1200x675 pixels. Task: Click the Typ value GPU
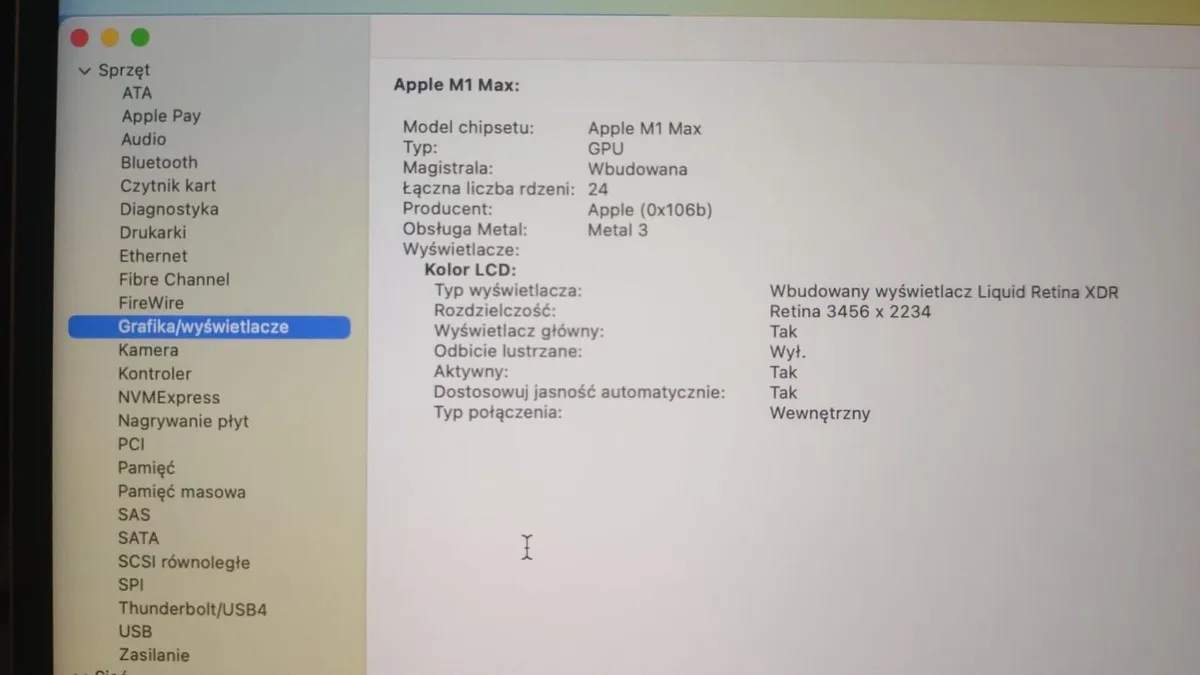606,148
